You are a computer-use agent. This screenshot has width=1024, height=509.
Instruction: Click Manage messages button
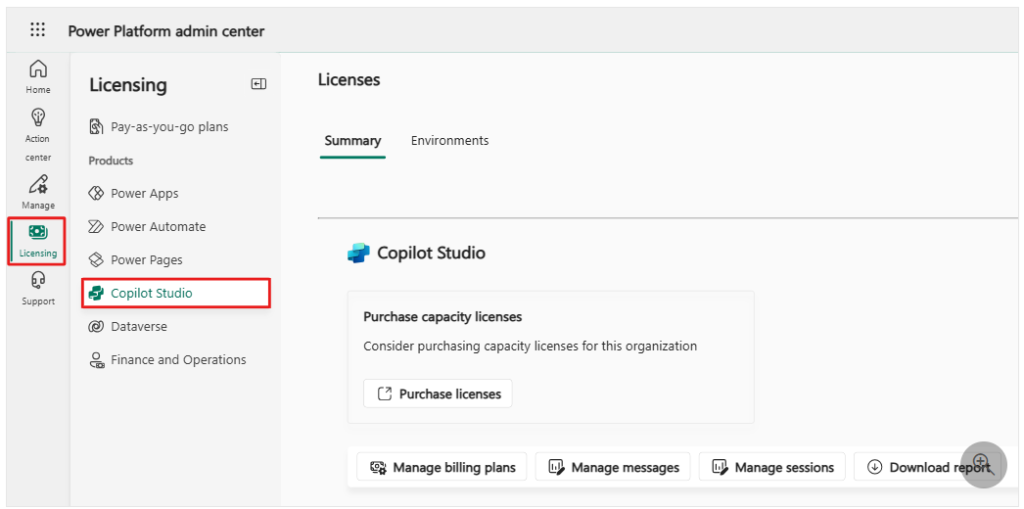[612, 467]
